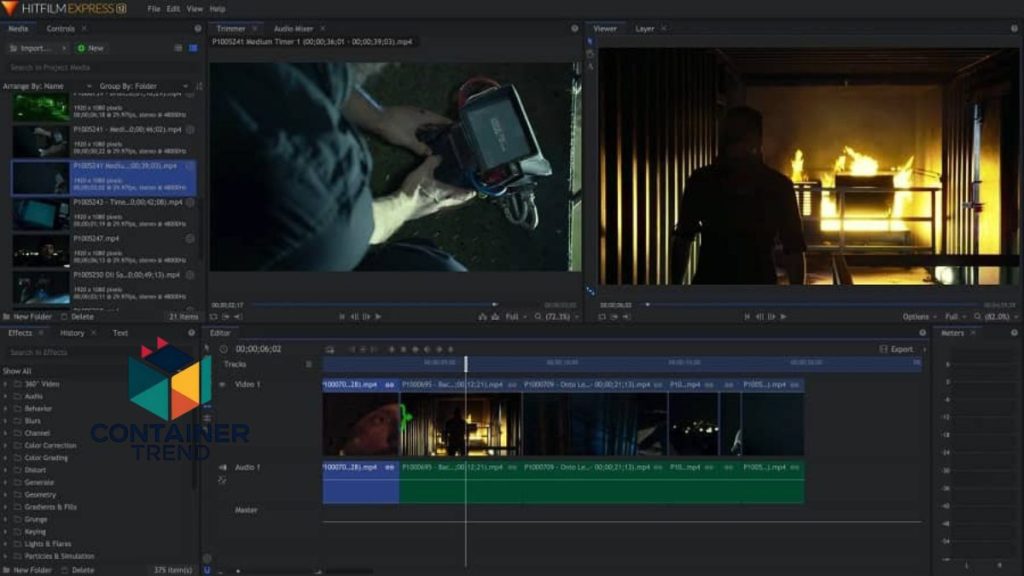
Task: Expand the Keying effects folder
Action: point(6,532)
